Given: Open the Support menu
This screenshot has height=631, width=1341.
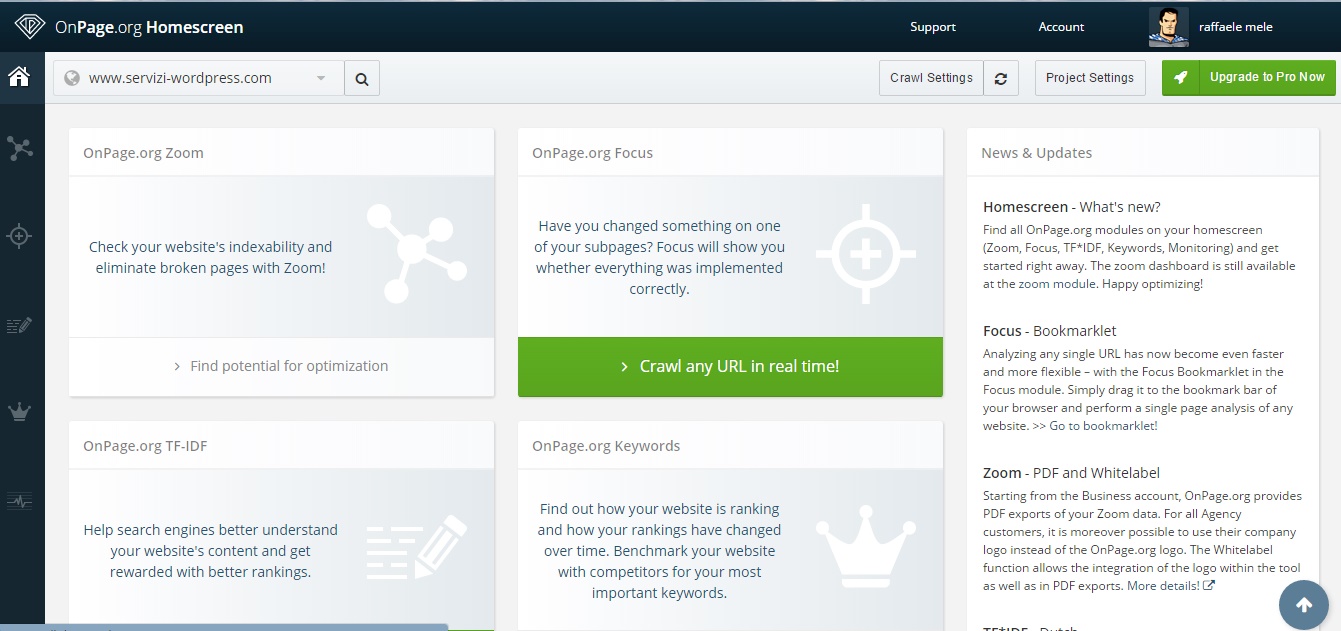Looking at the screenshot, I should tap(933, 27).
